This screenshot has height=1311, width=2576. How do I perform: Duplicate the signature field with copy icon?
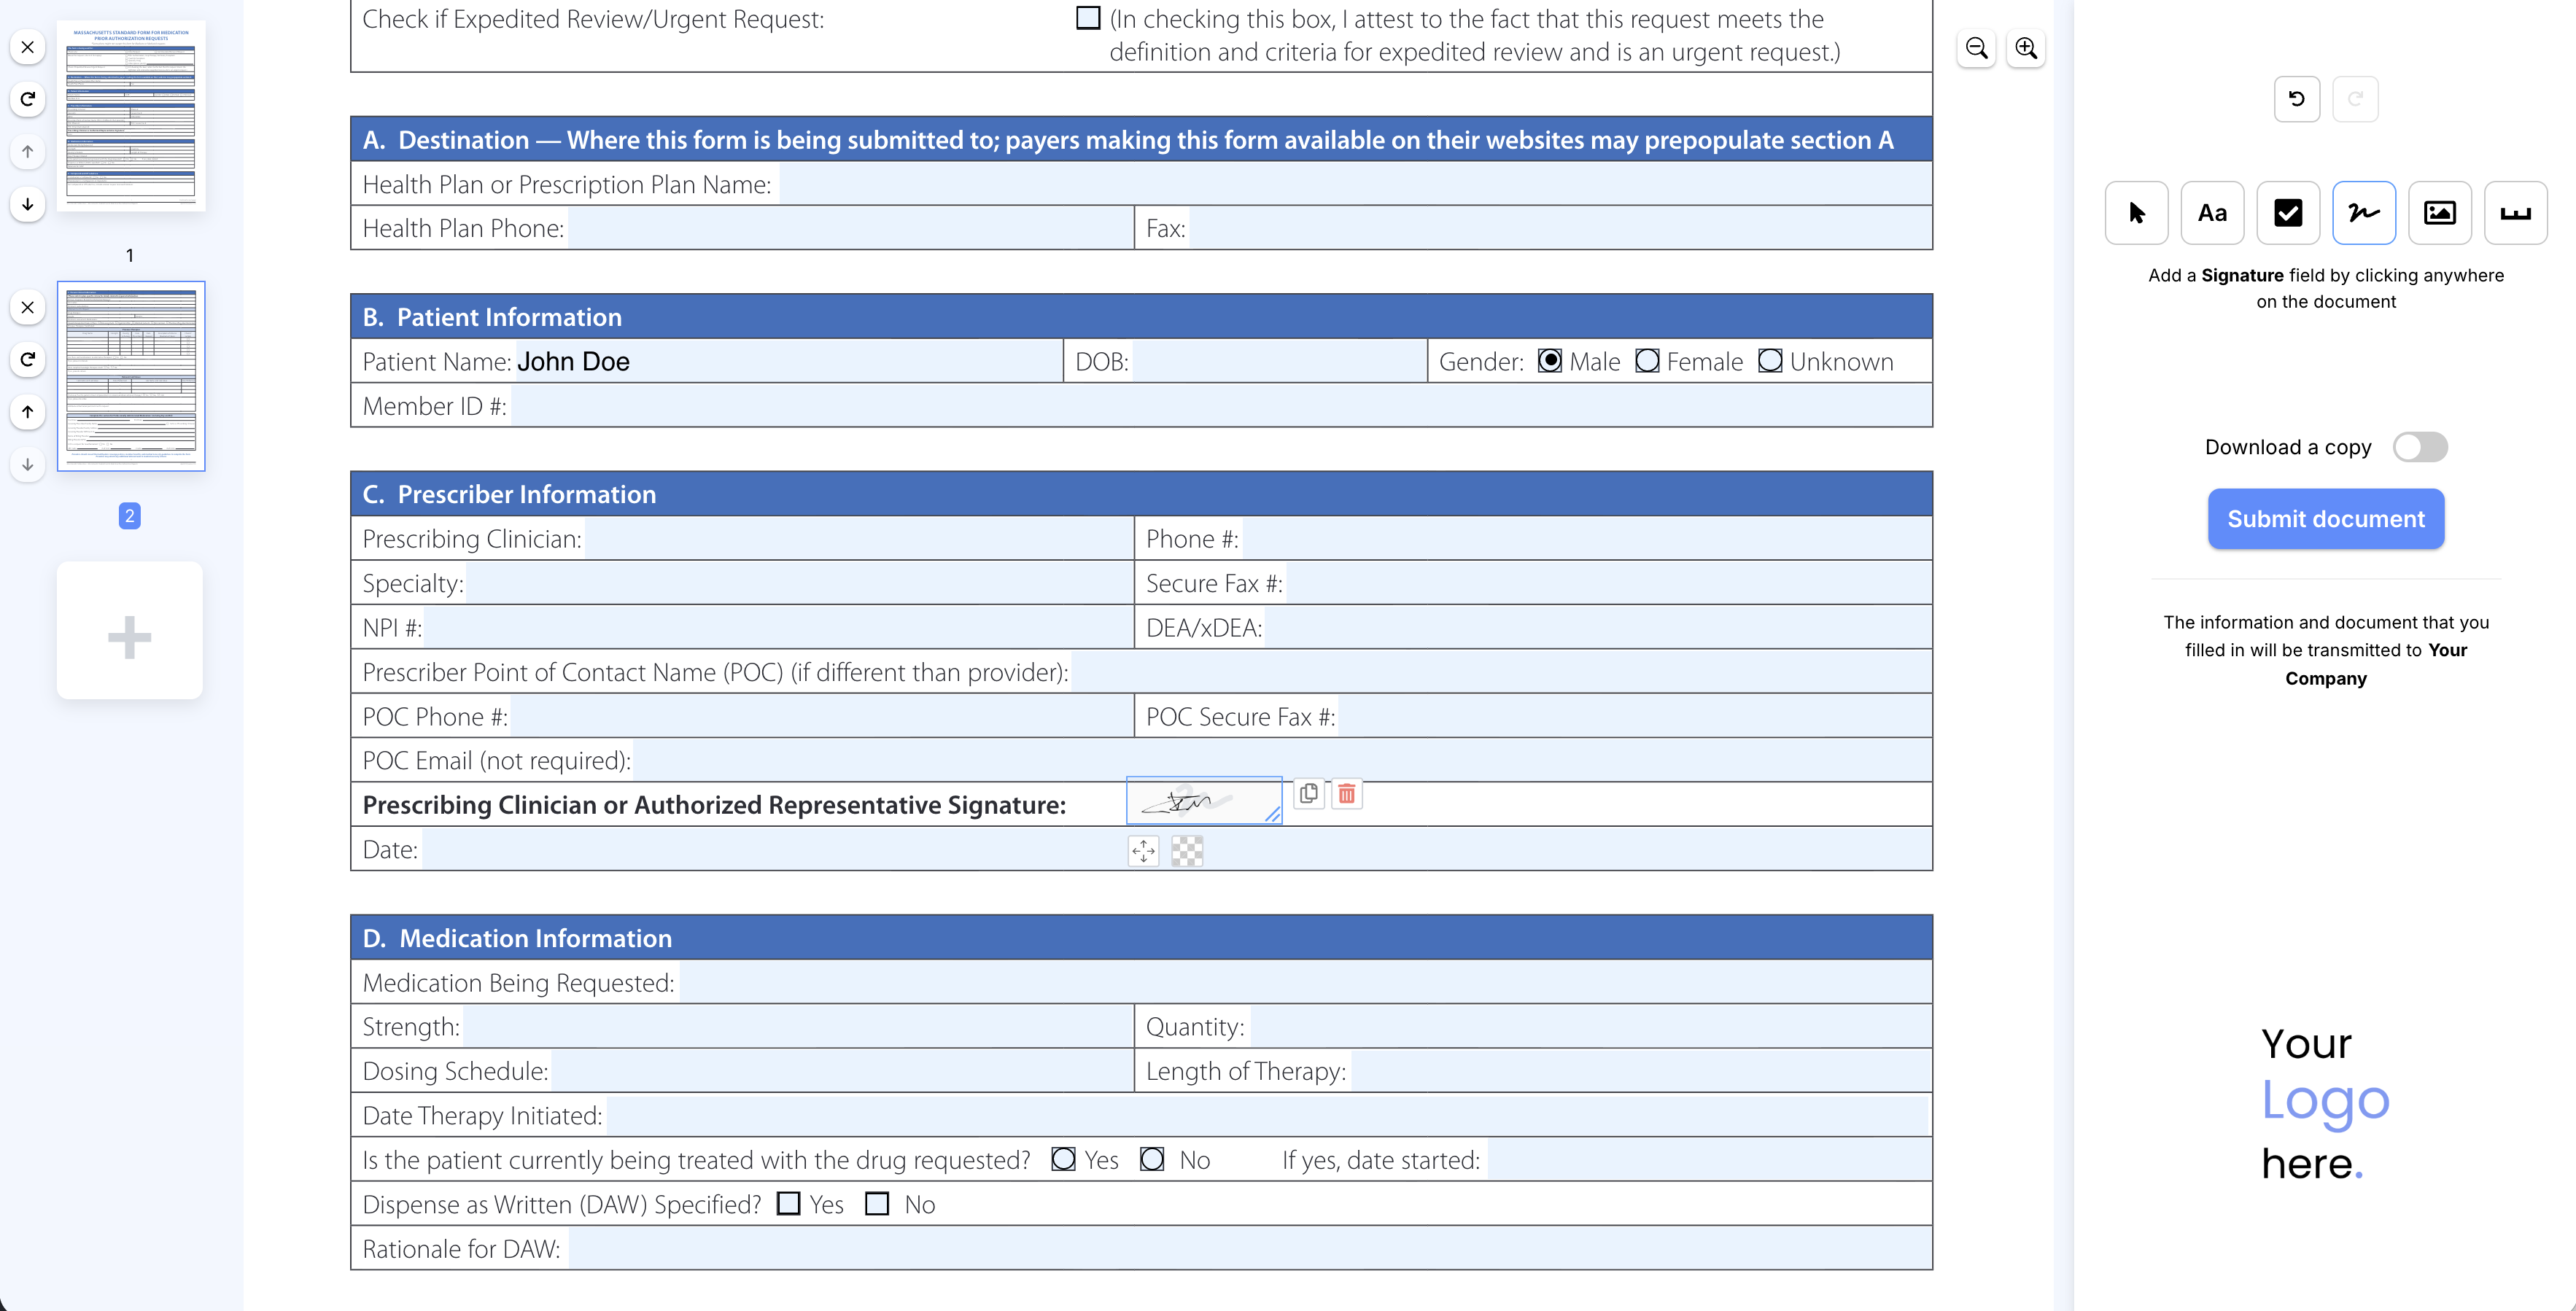pyautogui.click(x=1308, y=794)
